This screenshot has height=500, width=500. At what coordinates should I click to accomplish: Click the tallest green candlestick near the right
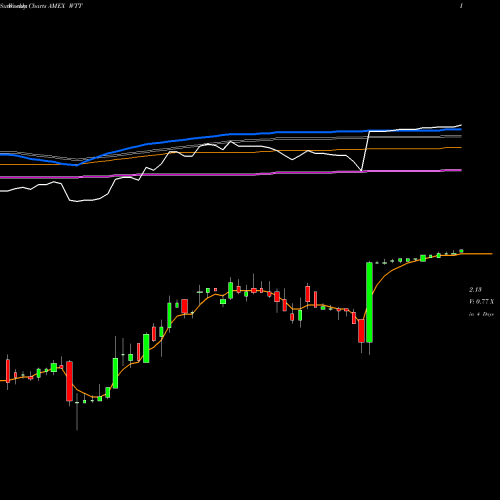pos(369,302)
